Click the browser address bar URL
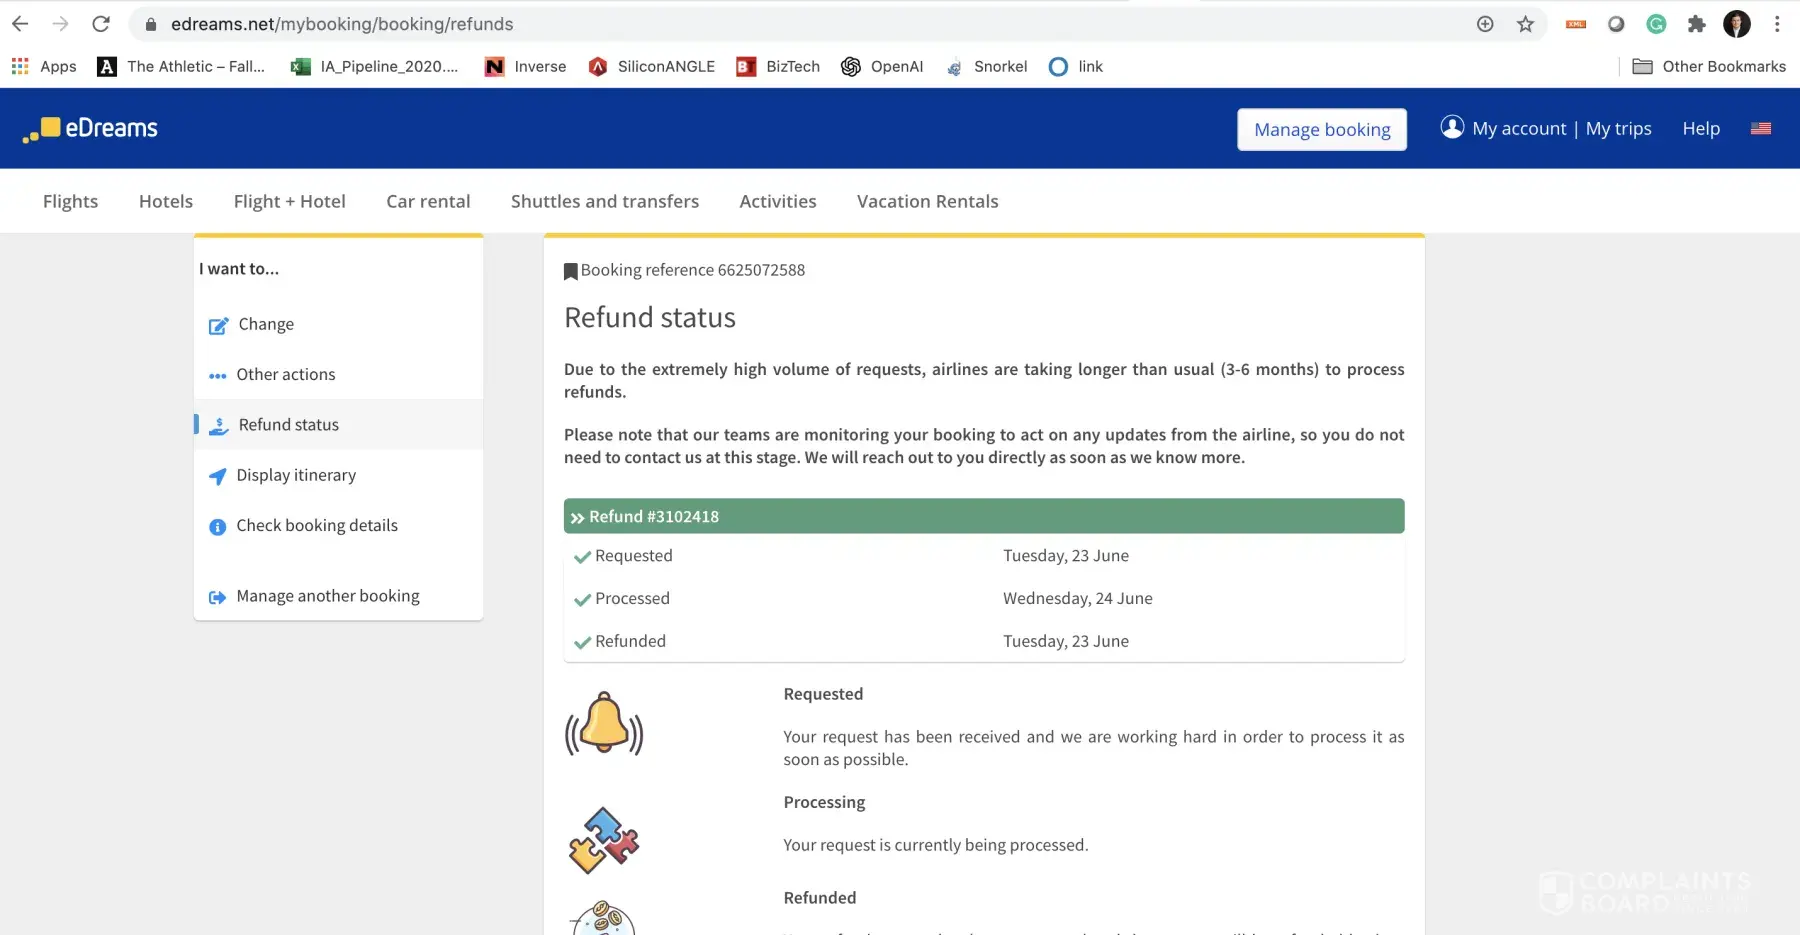This screenshot has height=935, width=1800. point(342,24)
